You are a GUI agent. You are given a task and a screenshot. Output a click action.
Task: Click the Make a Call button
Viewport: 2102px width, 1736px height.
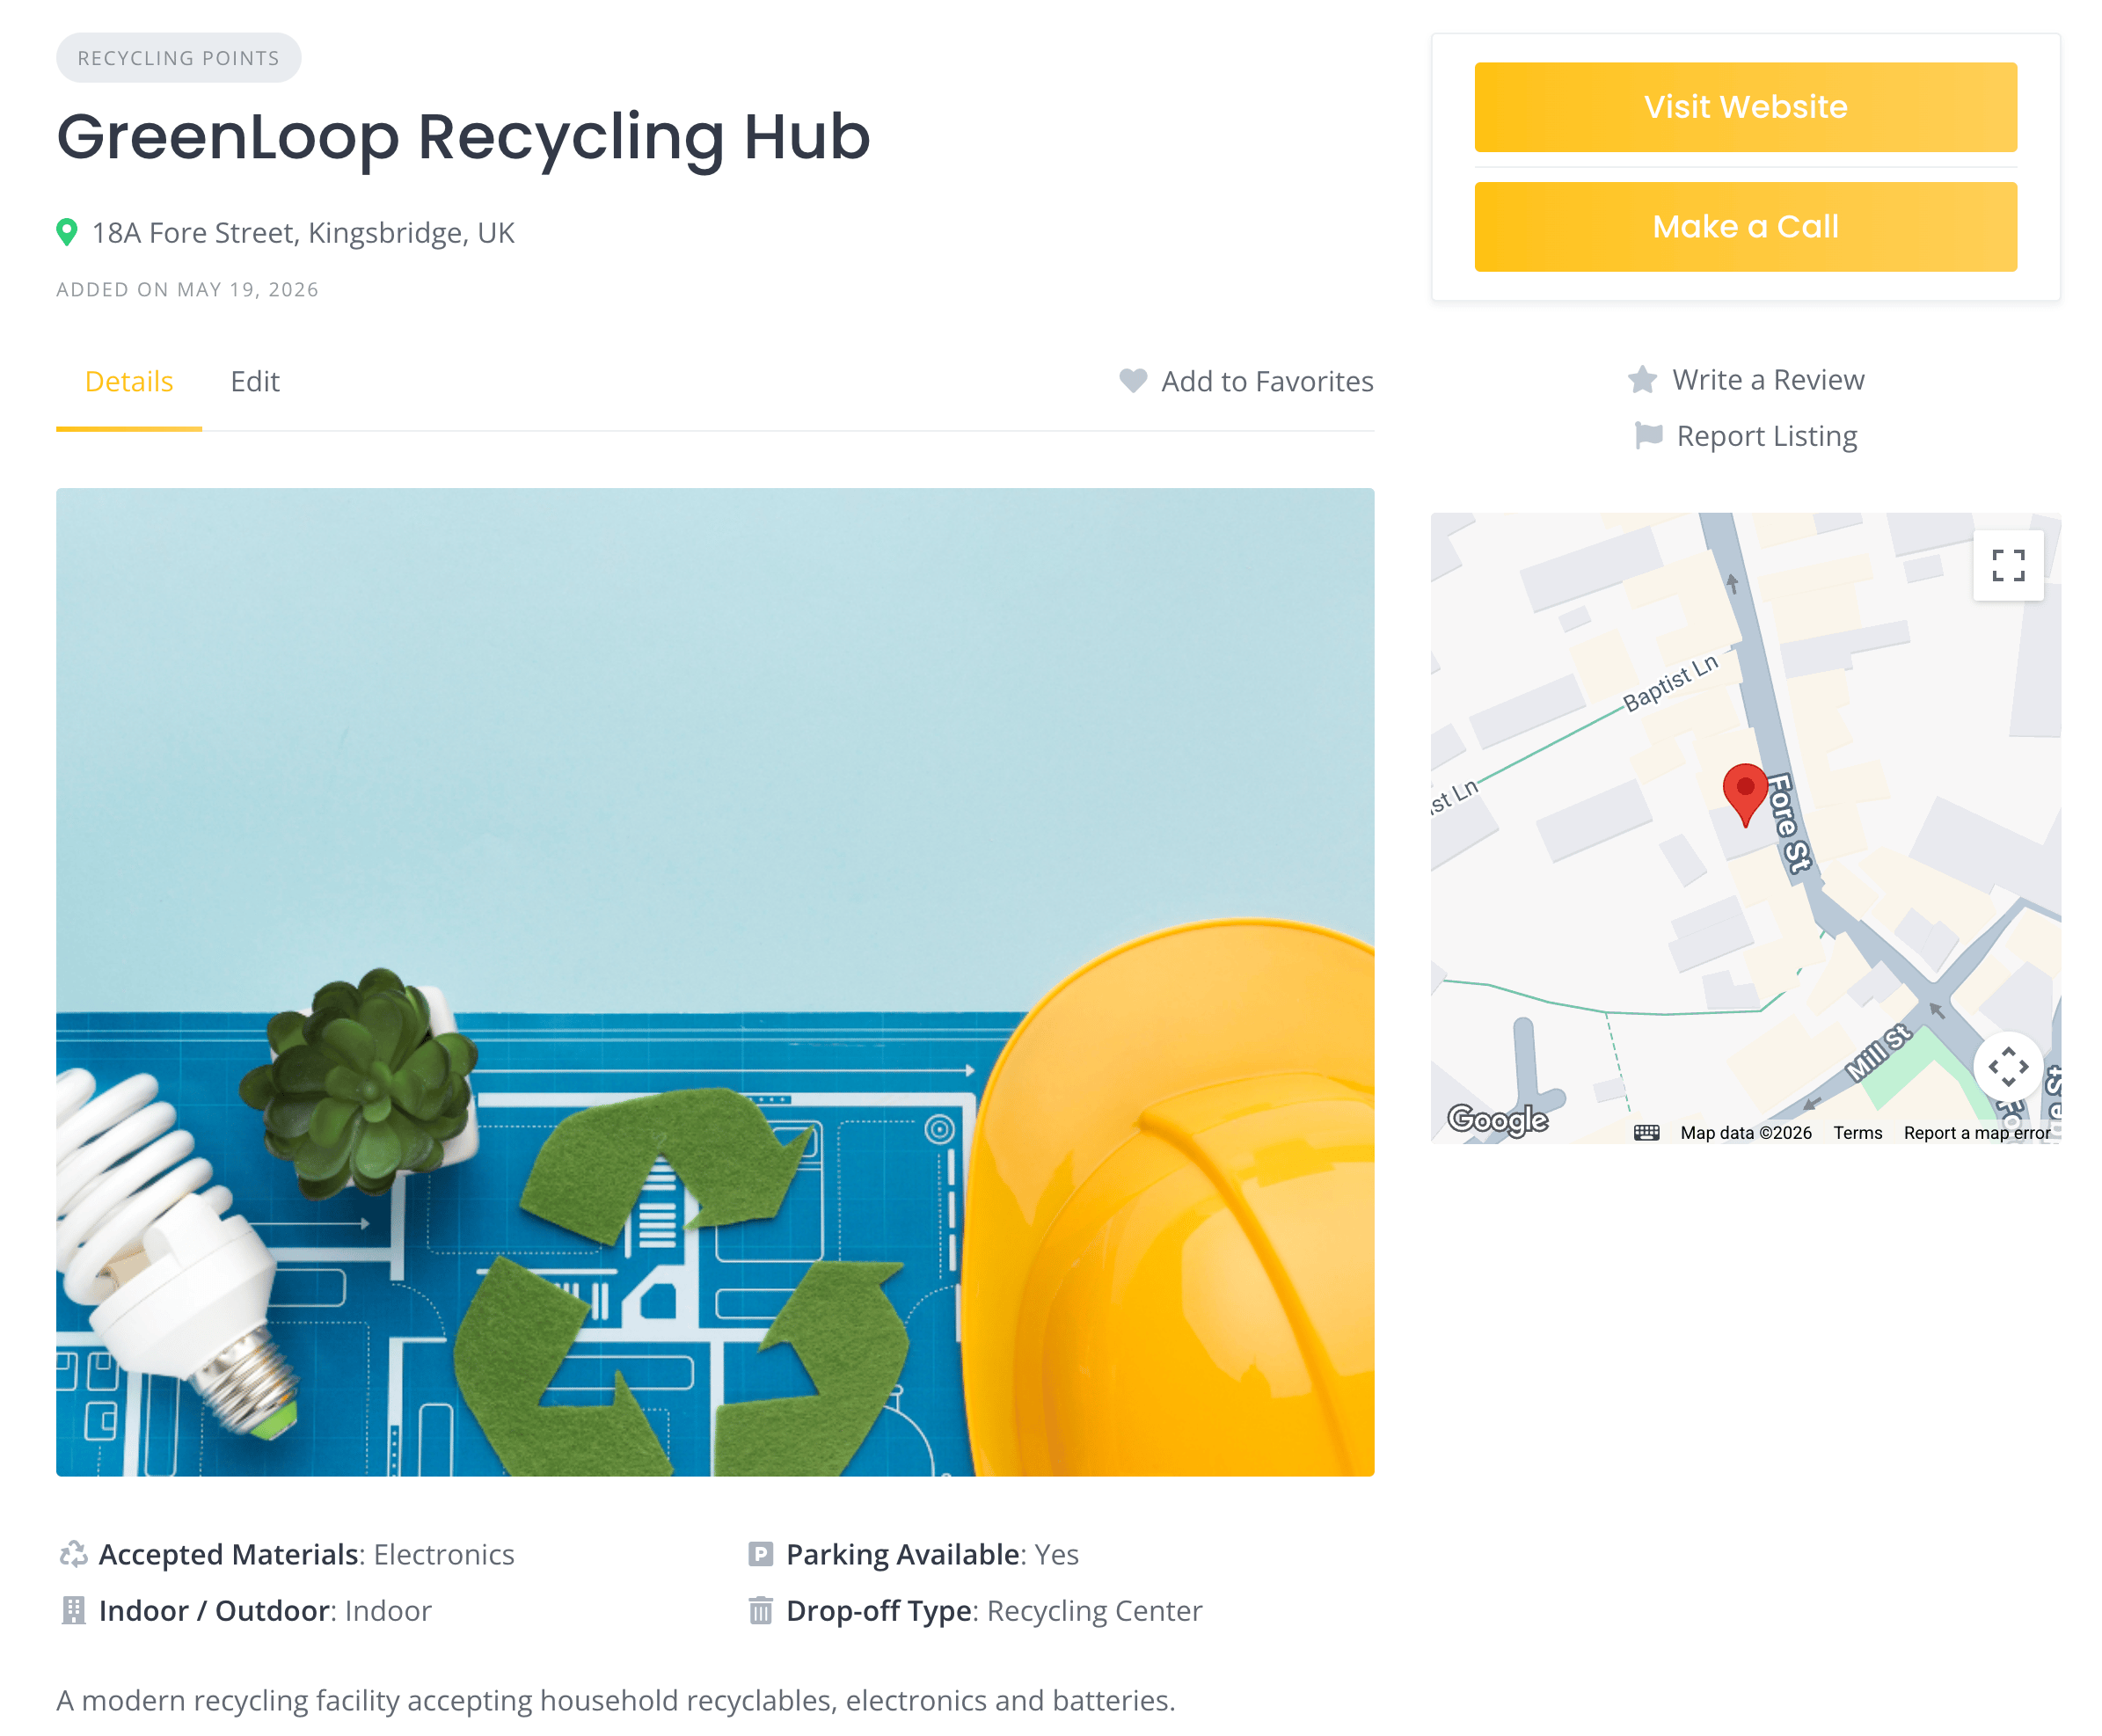click(1745, 227)
